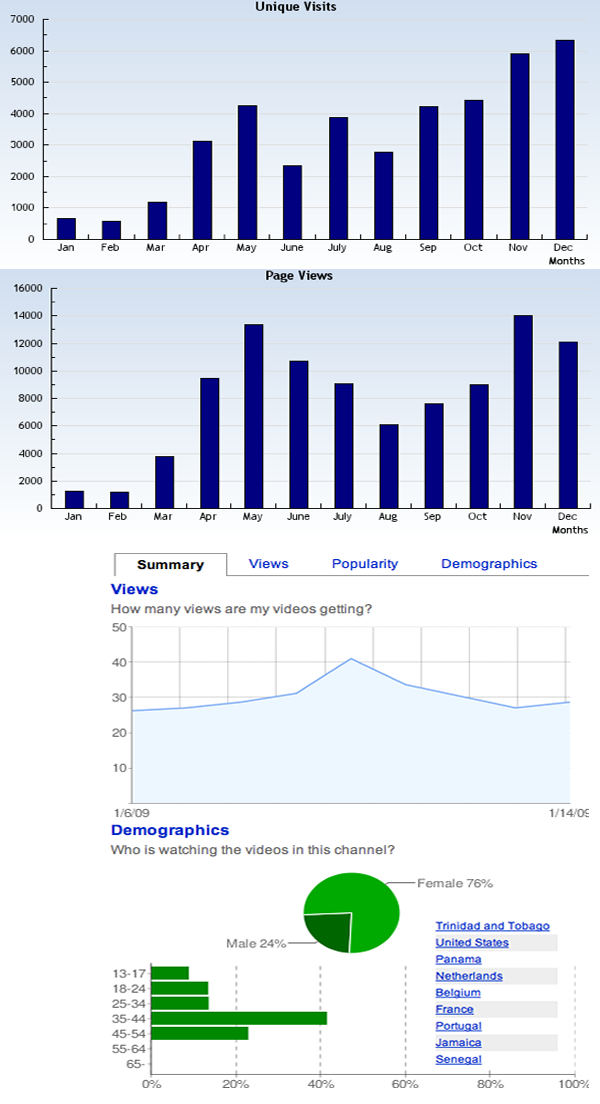Click the Aug bar in Page Views chart
Screen dimensions: 600x1104
pyautogui.click(x=389, y=466)
